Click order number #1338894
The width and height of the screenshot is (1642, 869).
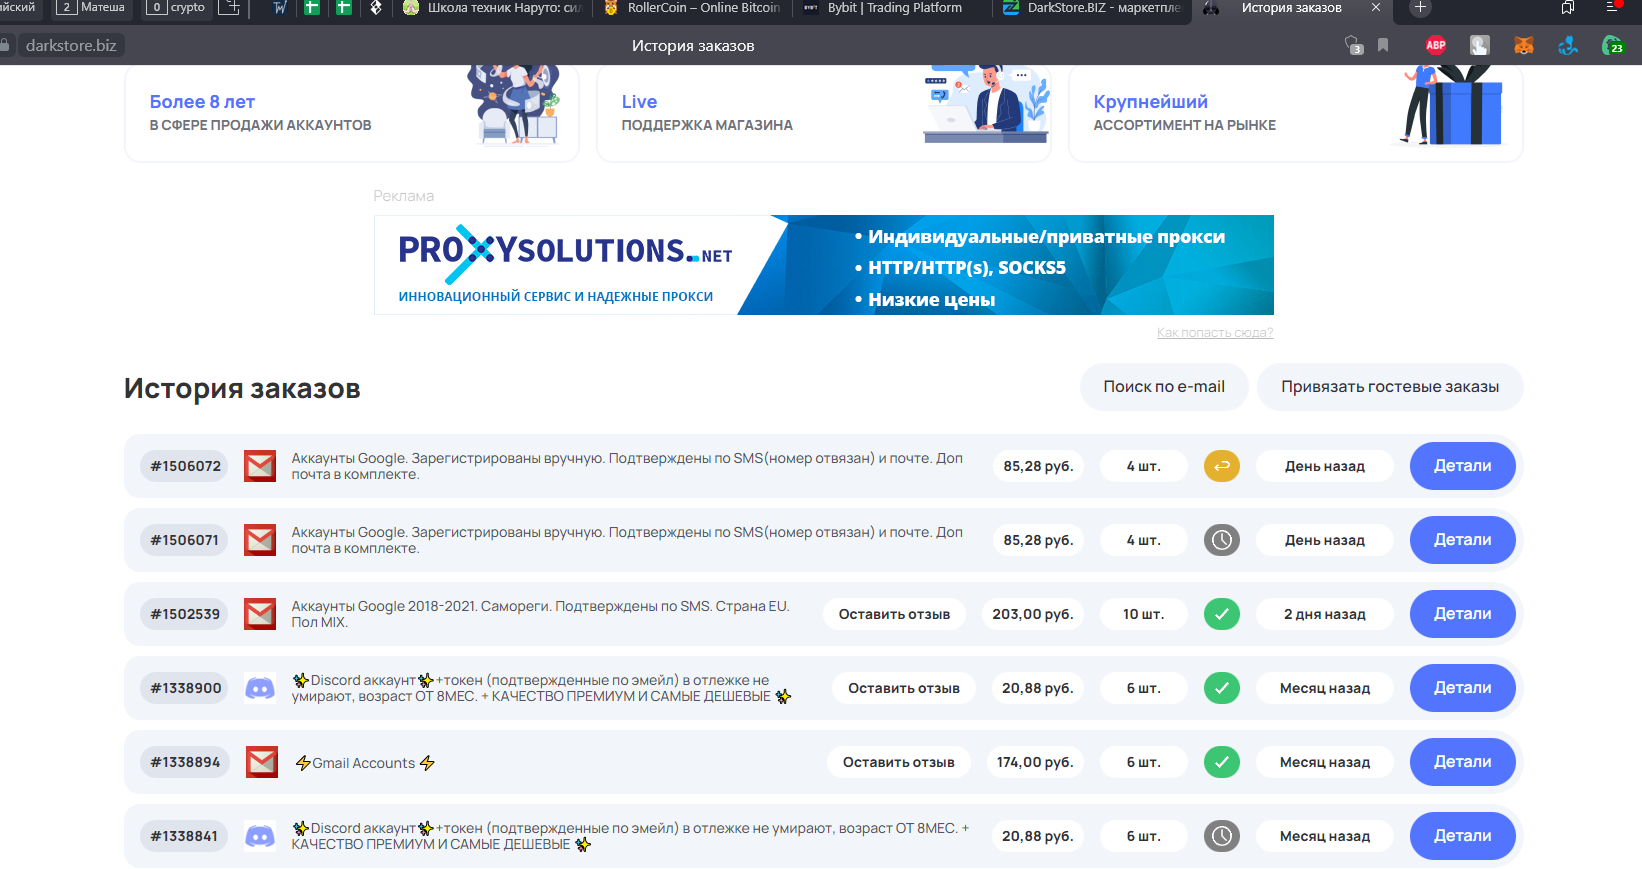pyautogui.click(x=185, y=762)
